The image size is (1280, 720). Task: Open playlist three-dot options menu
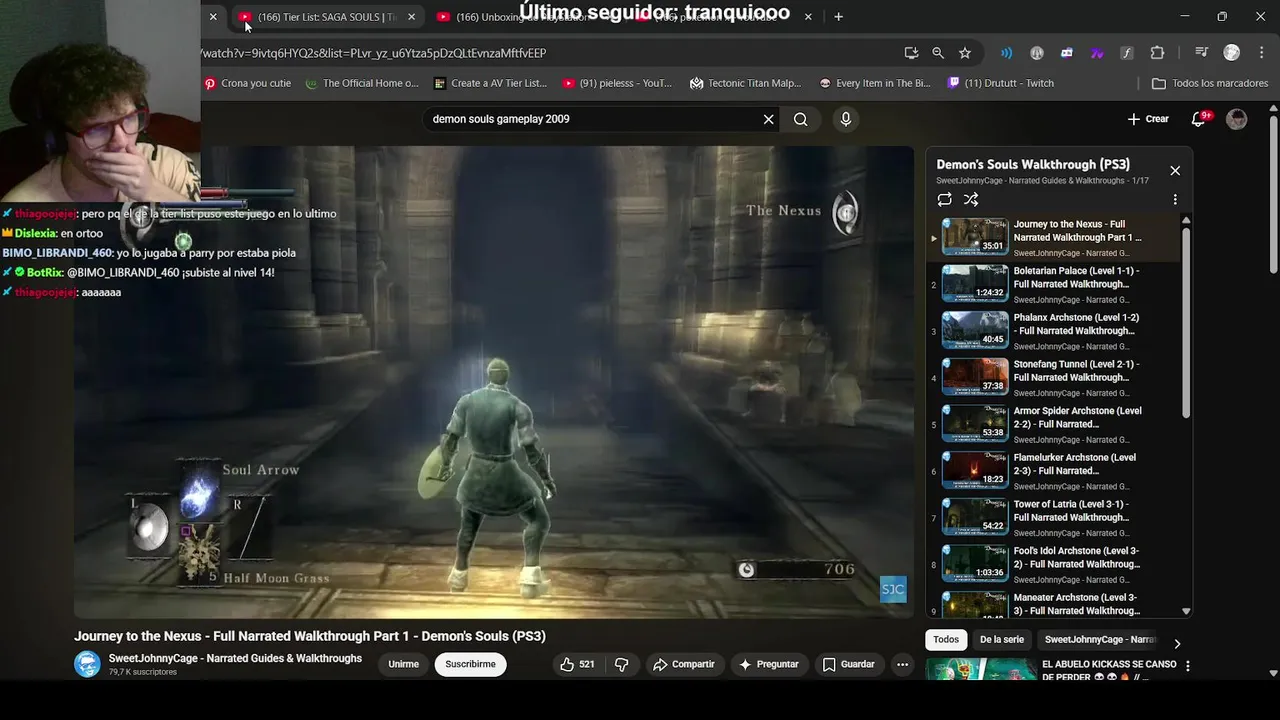[1175, 200]
